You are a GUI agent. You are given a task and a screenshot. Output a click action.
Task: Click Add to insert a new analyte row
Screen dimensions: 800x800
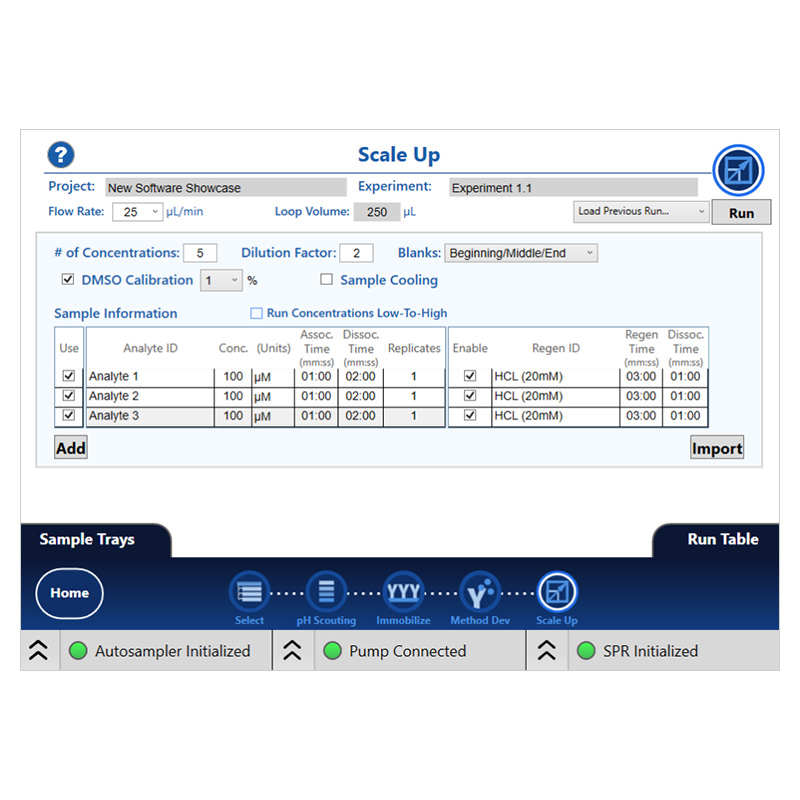[x=70, y=447]
